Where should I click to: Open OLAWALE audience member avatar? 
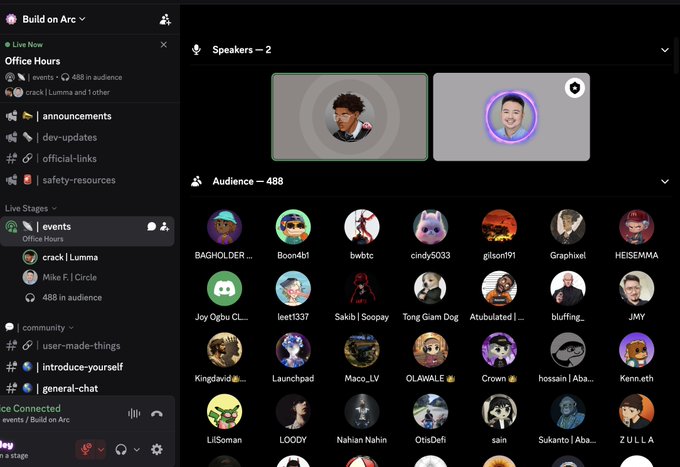[x=430, y=350]
